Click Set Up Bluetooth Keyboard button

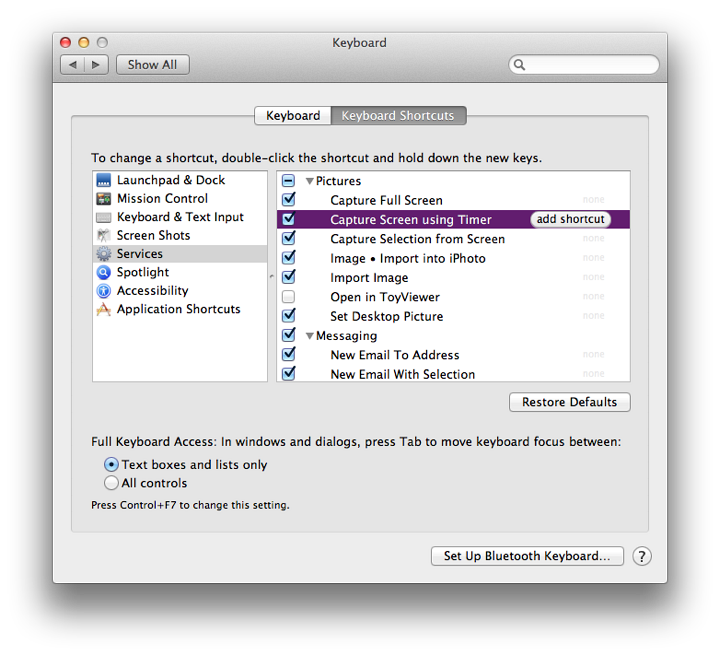tap(527, 556)
